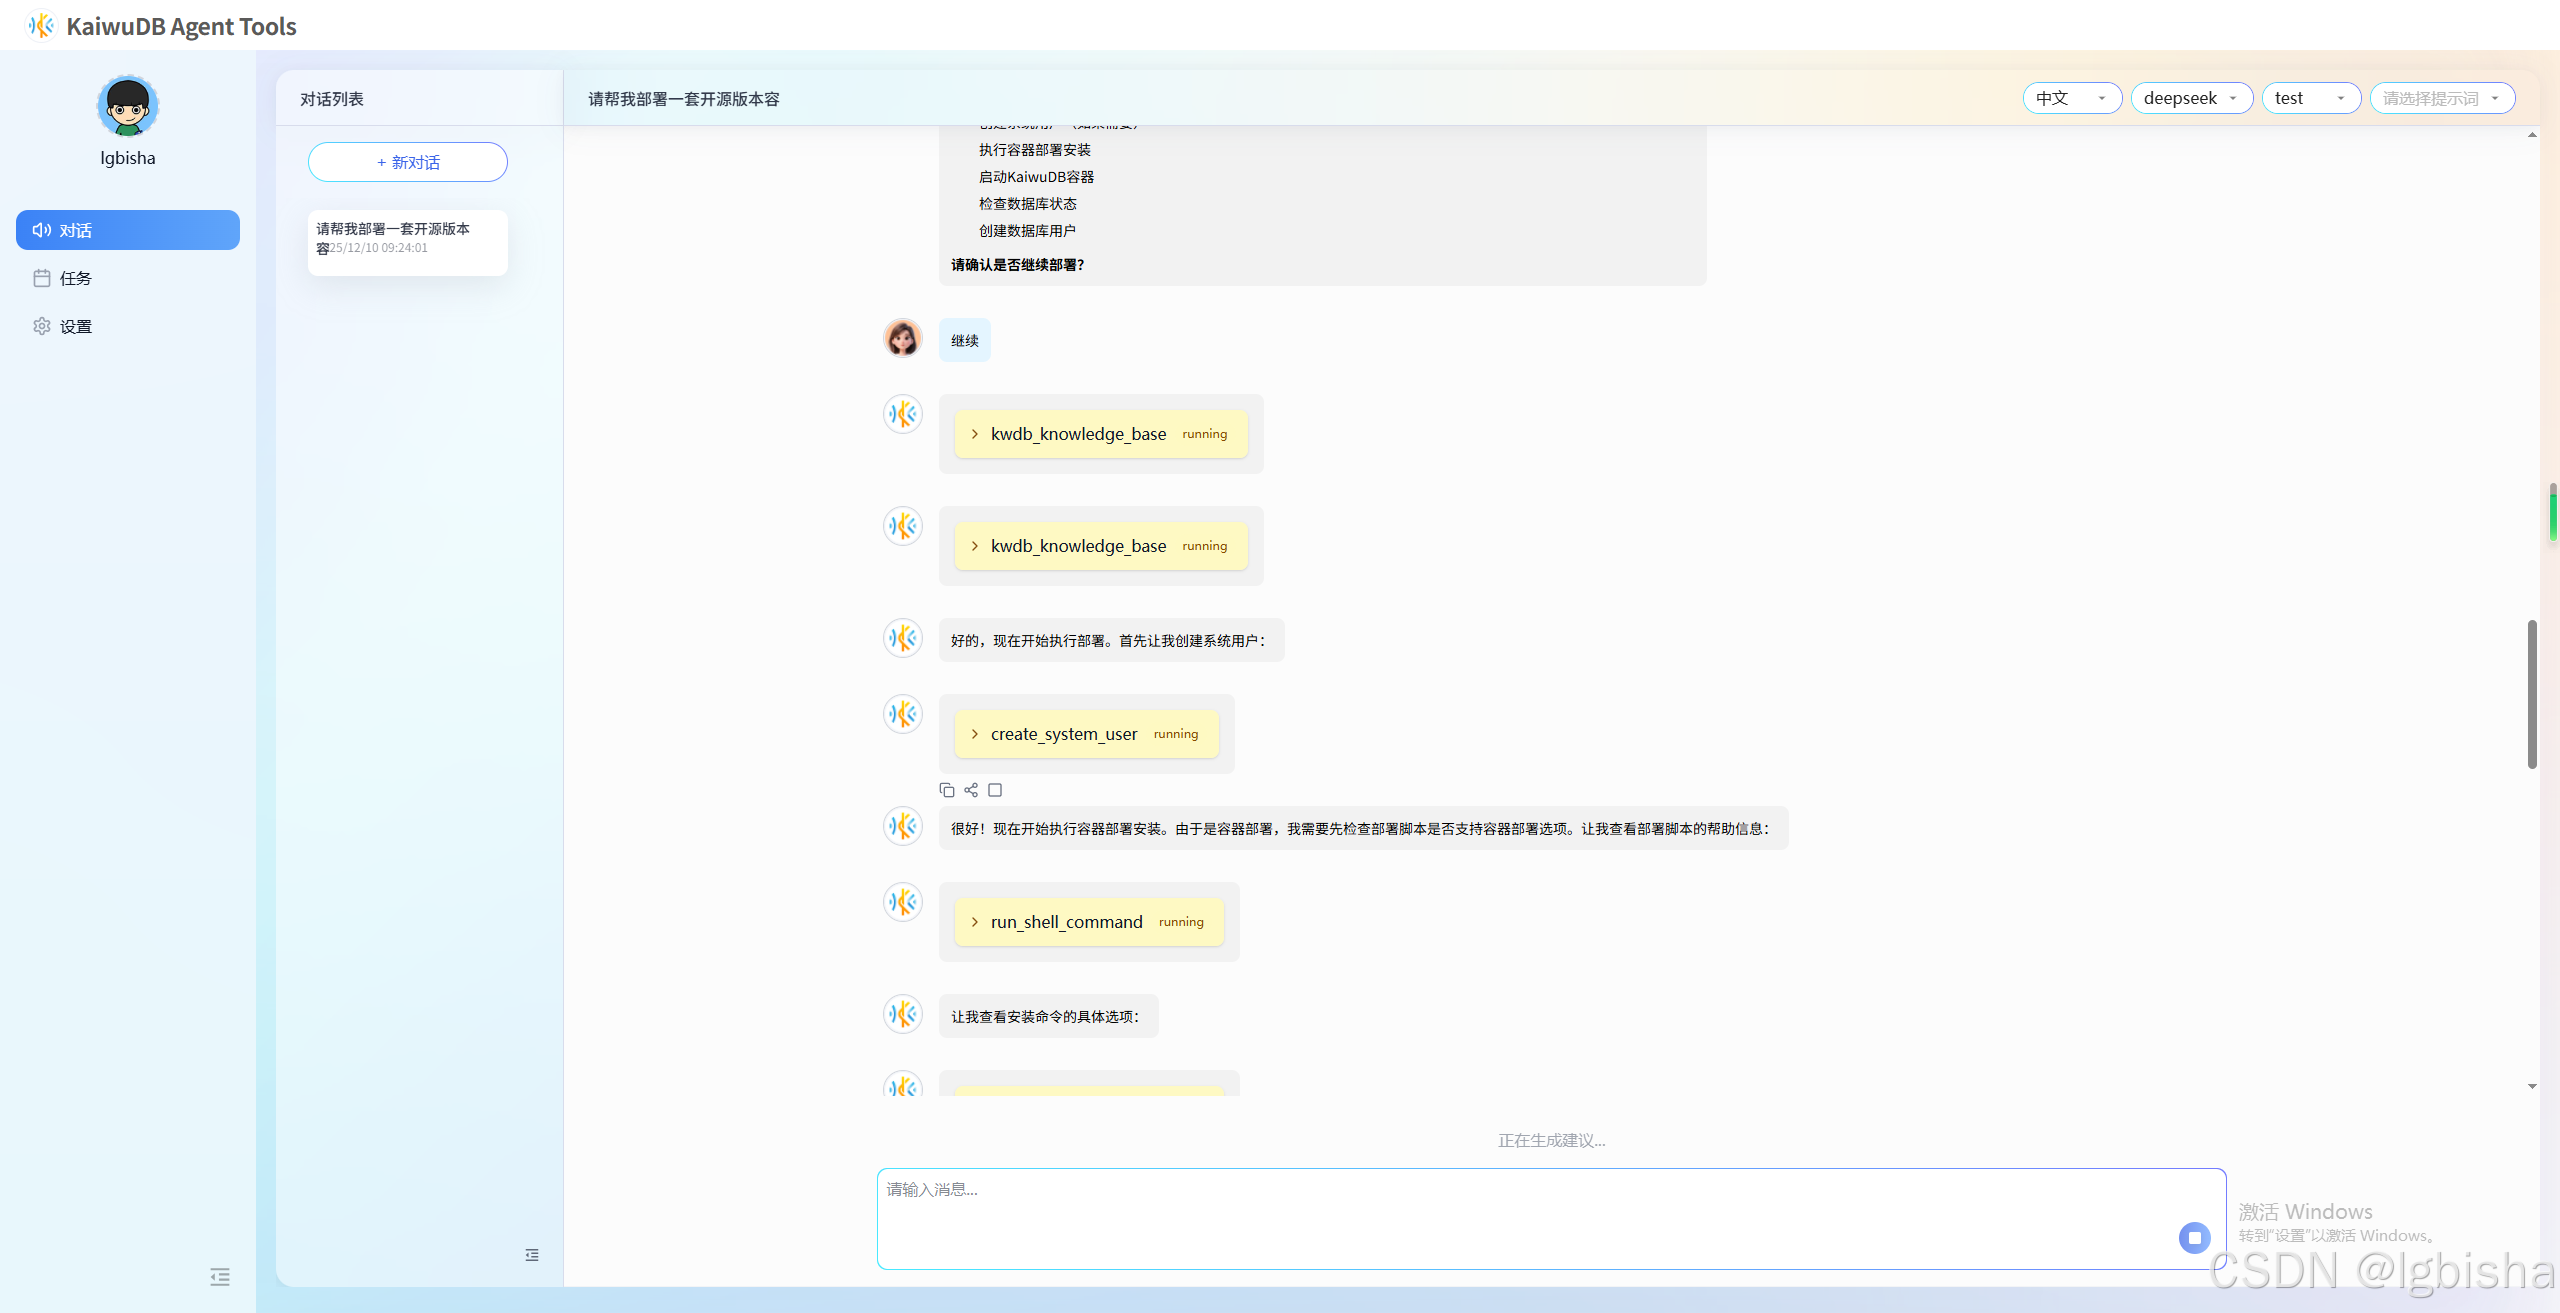Open the prompt selection (请选择提示词) dropdown
Image resolution: width=2560 pixels, height=1313 pixels.
[x=2441, y=98]
